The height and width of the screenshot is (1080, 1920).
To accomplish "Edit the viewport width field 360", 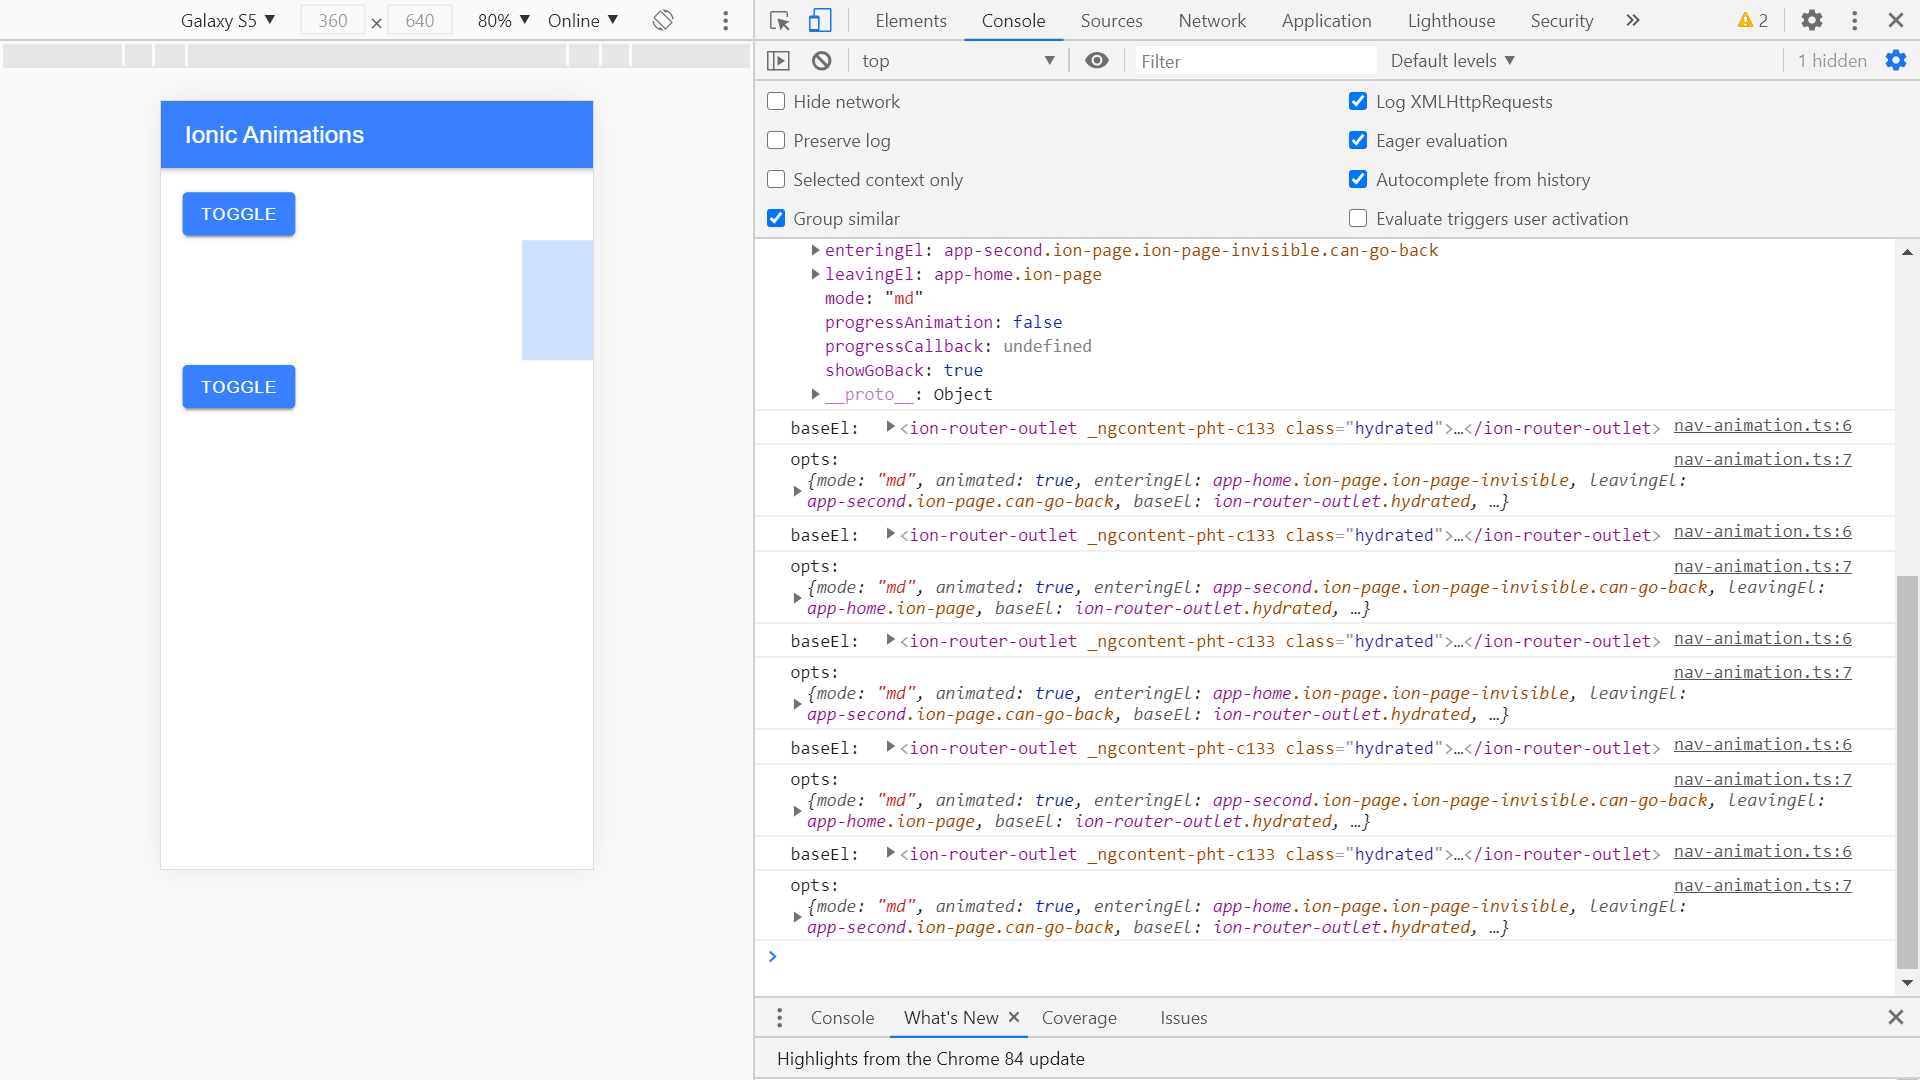I will click(332, 20).
